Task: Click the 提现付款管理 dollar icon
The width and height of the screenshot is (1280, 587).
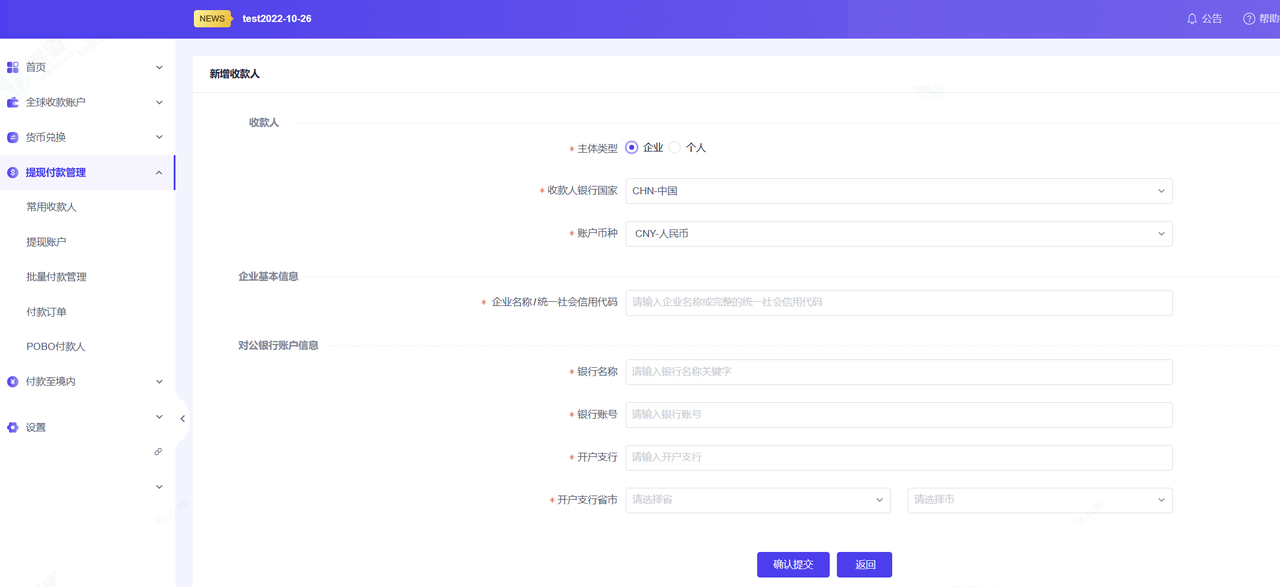Action: [x=13, y=172]
